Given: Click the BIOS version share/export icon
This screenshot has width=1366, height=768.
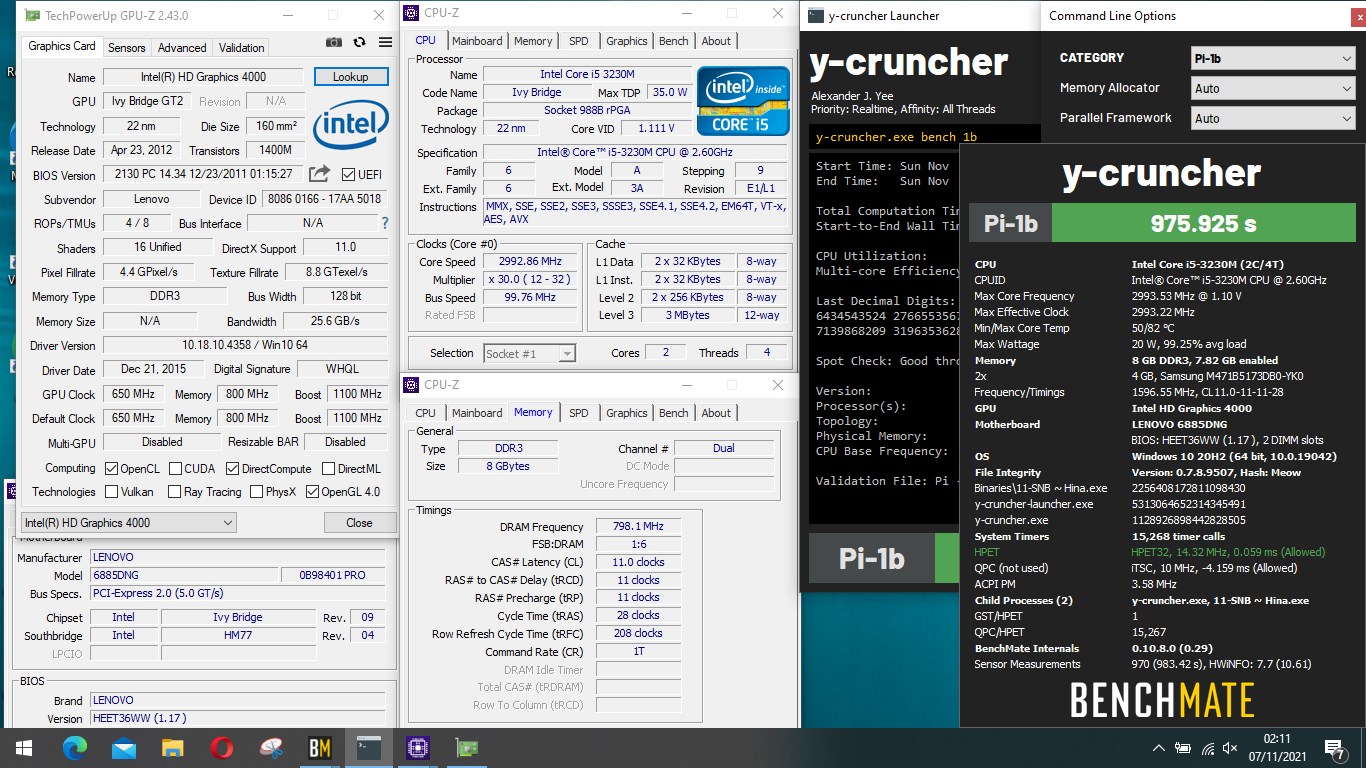Looking at the screenshot, I should coord(319,174).
